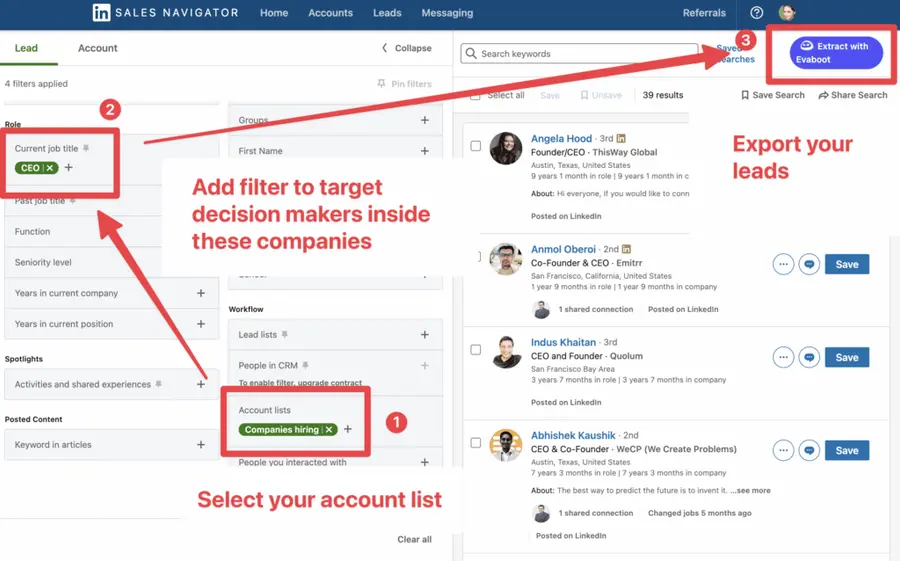Open the Leads menu

387,13
